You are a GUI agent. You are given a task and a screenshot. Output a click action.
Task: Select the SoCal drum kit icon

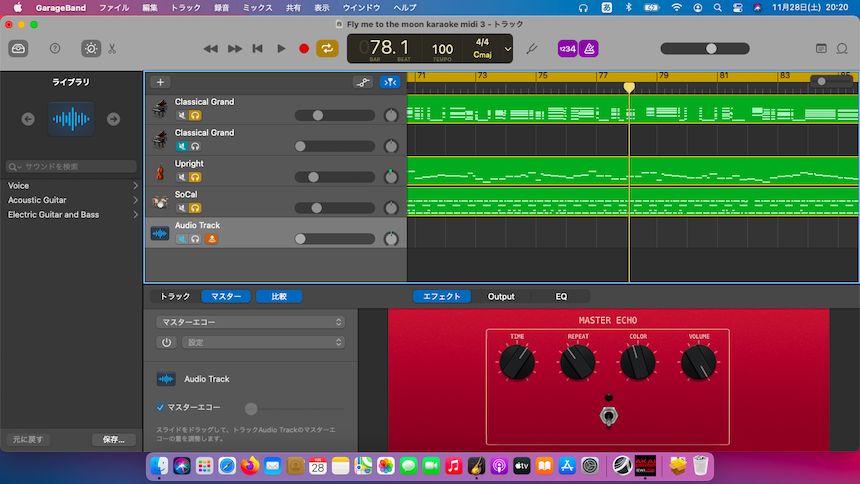160,202
